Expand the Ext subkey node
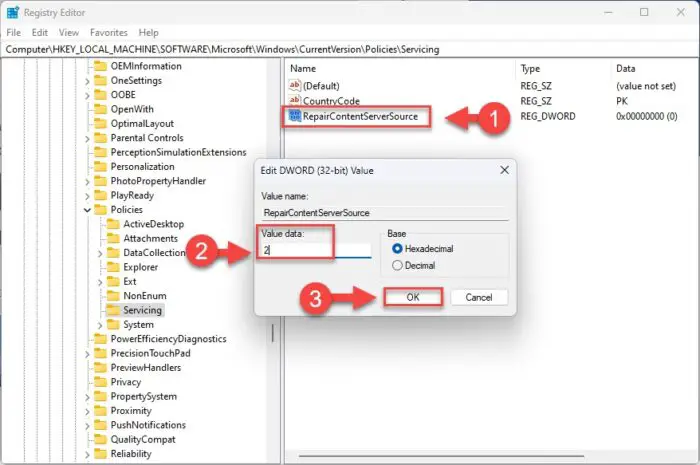The image size is (700, 465). 100,282
